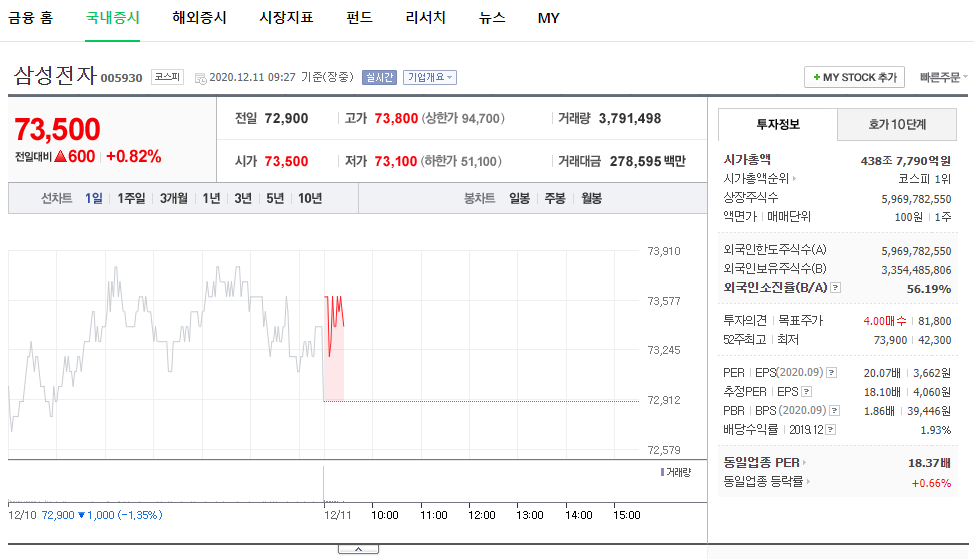The width and height of the screenshot is (974, 559).
Task: Click help icon next to 배당수익률 2019.12
Action: click(x=831, y=430)
